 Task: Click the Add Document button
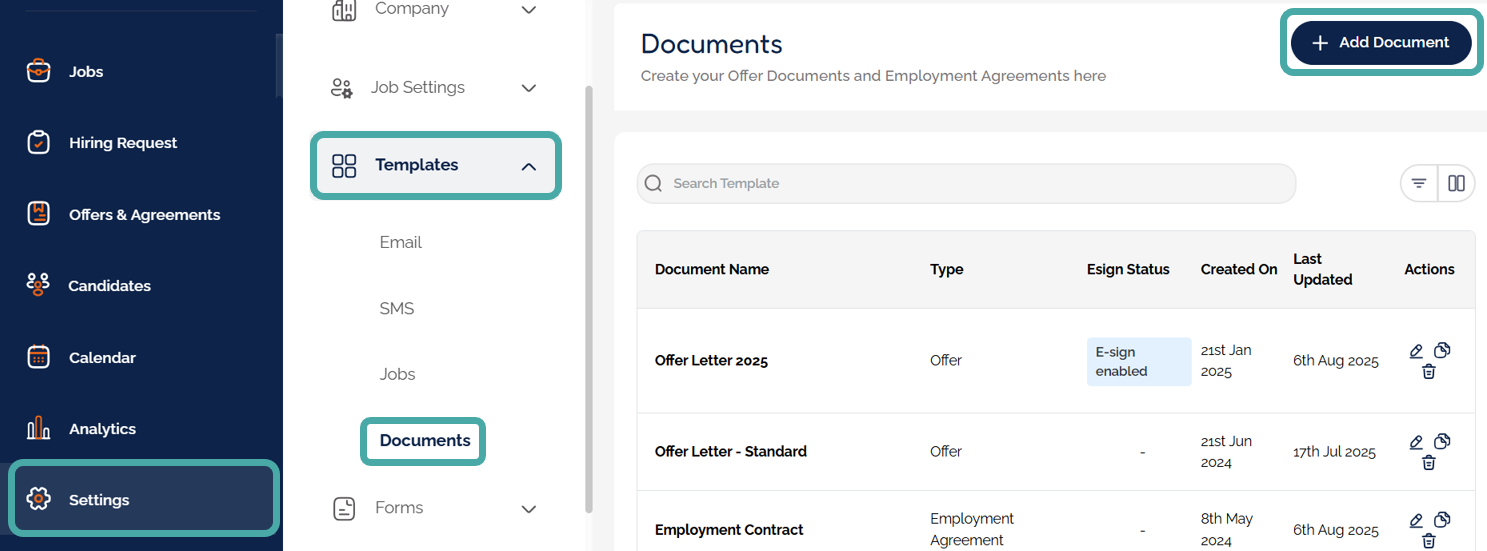[x=1381, y=43]
